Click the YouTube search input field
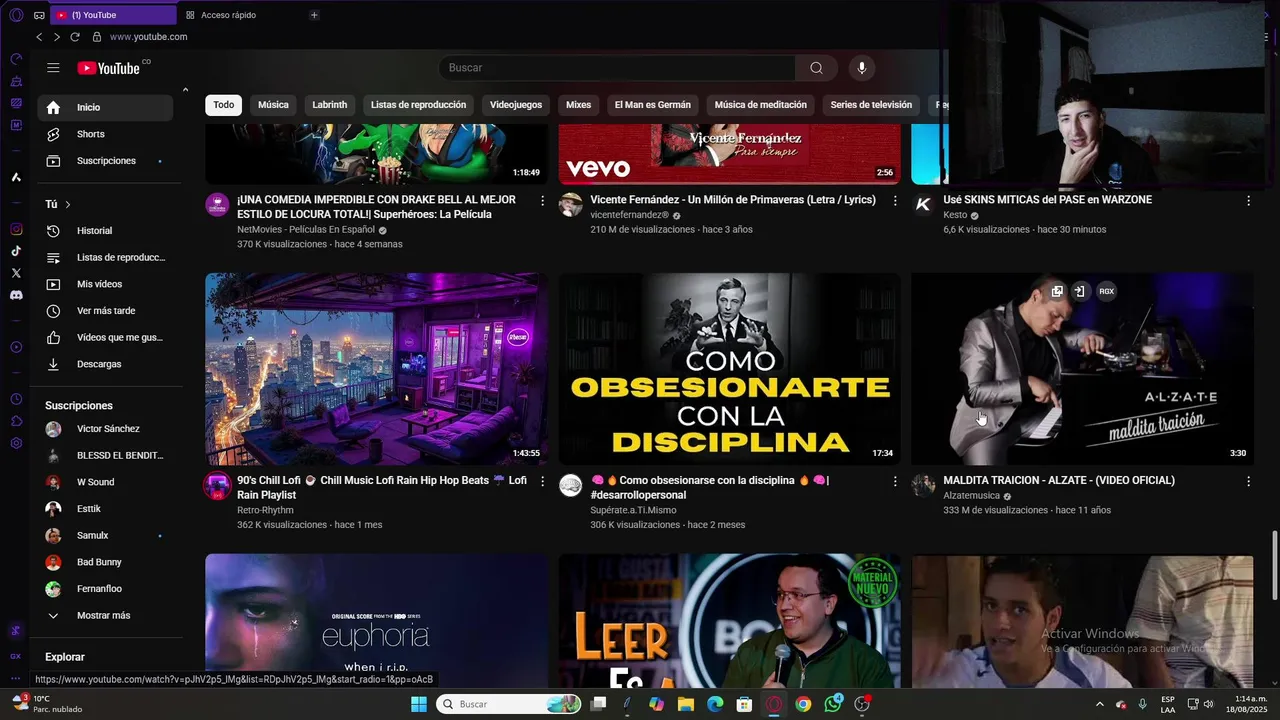 point(618,68)
